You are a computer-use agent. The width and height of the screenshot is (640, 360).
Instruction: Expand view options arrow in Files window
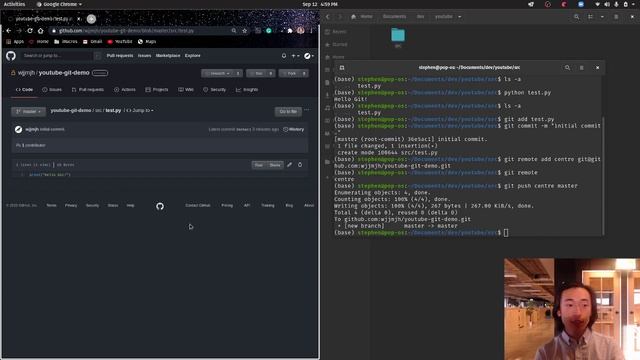pyautogui.click(x=602, y=17)
